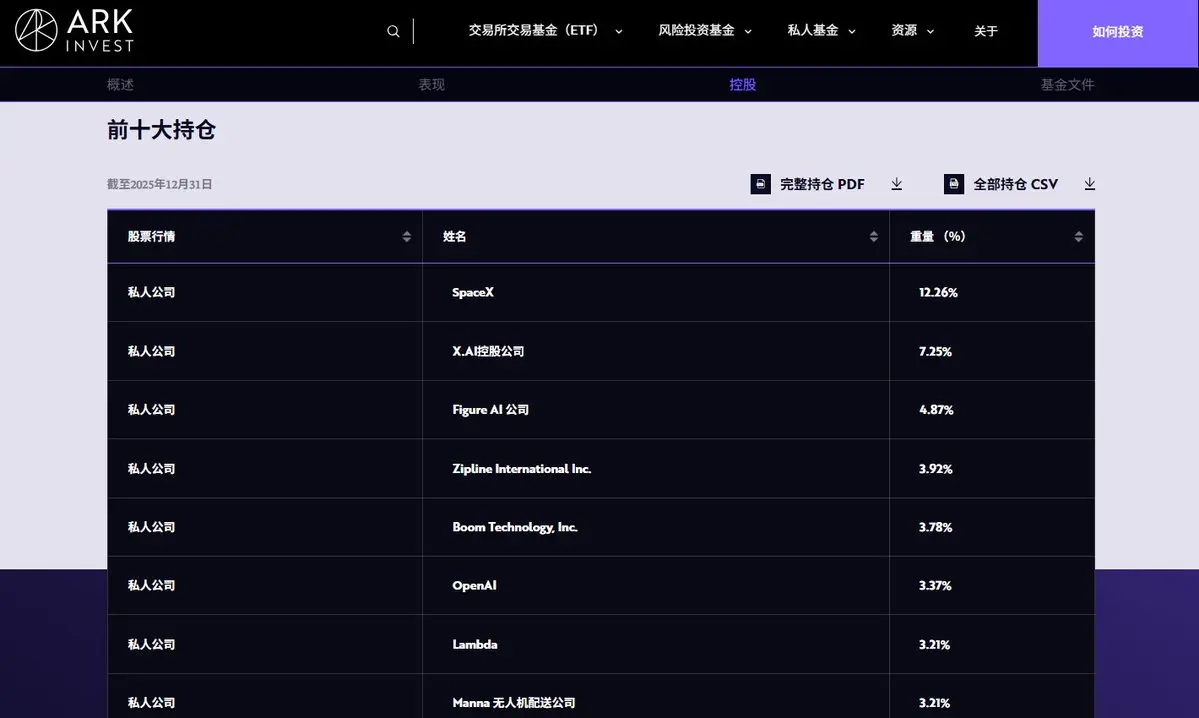Viewport: 1199px width, 718px height.
Task: Expand the 私人基金 dropdown
Action: coord(821,31)
